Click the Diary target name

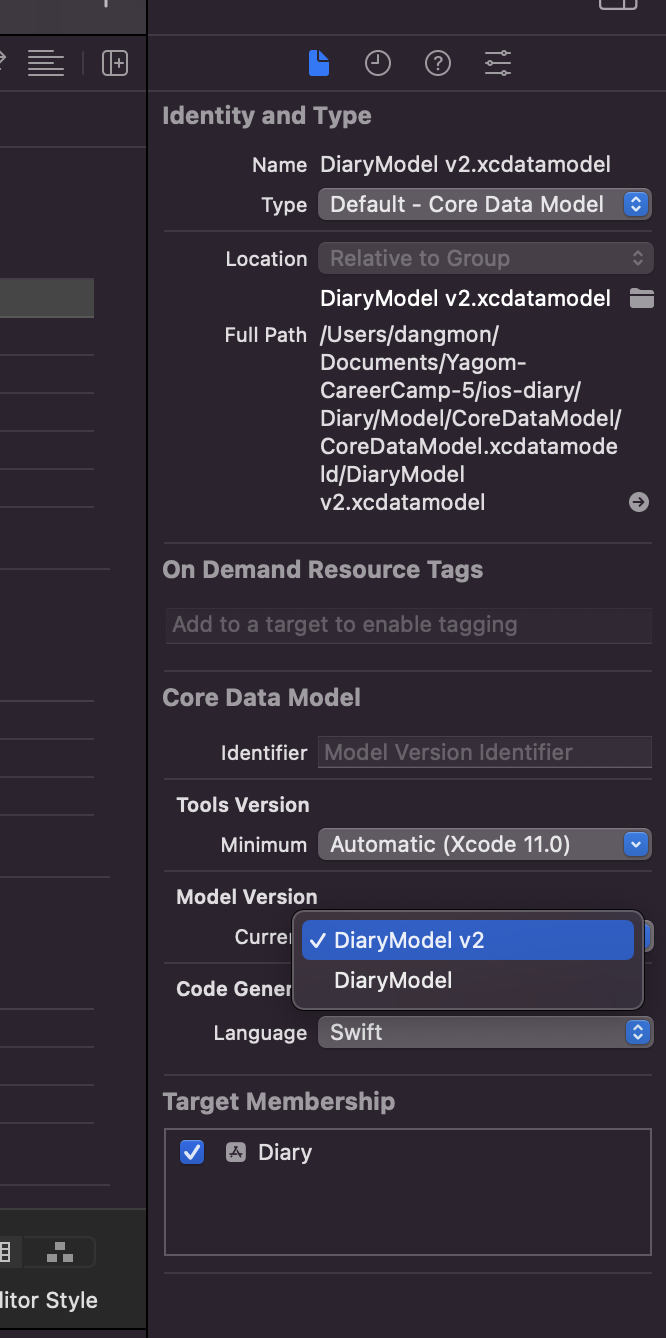(x=285, y=1152)
